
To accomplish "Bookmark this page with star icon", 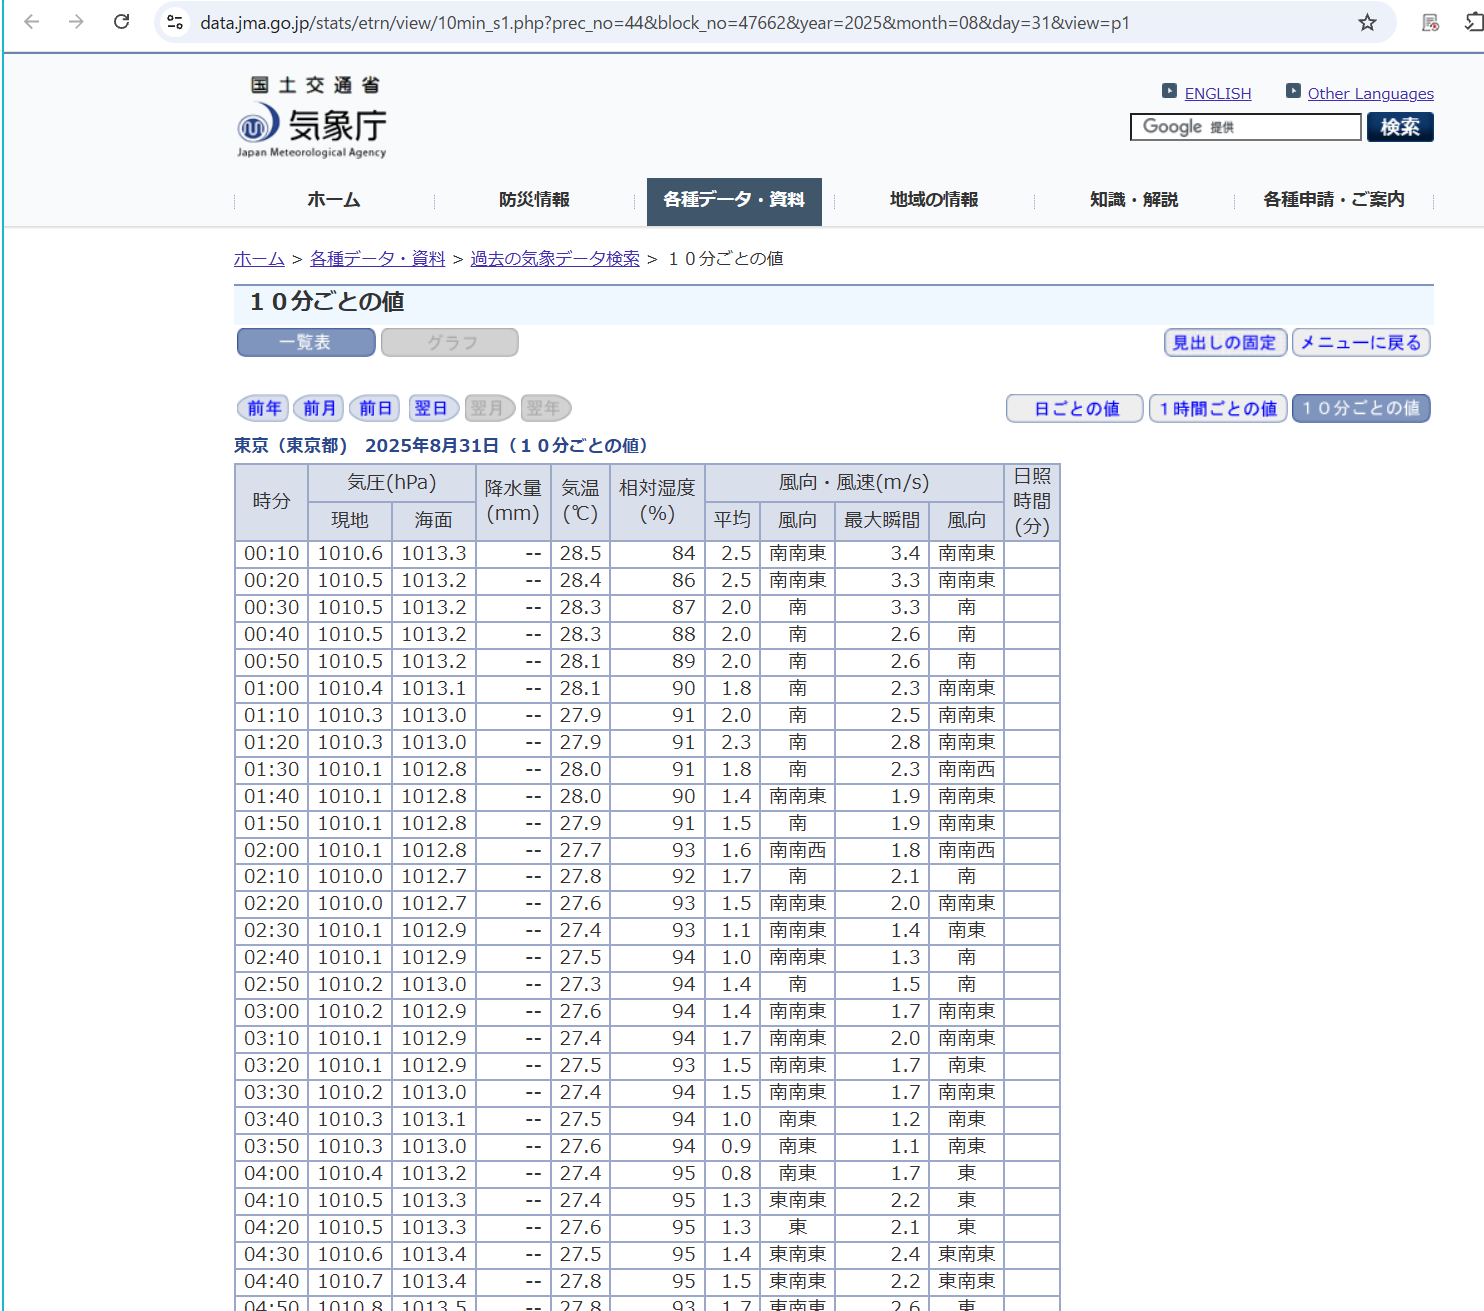I will click(x=1367, y=22).
